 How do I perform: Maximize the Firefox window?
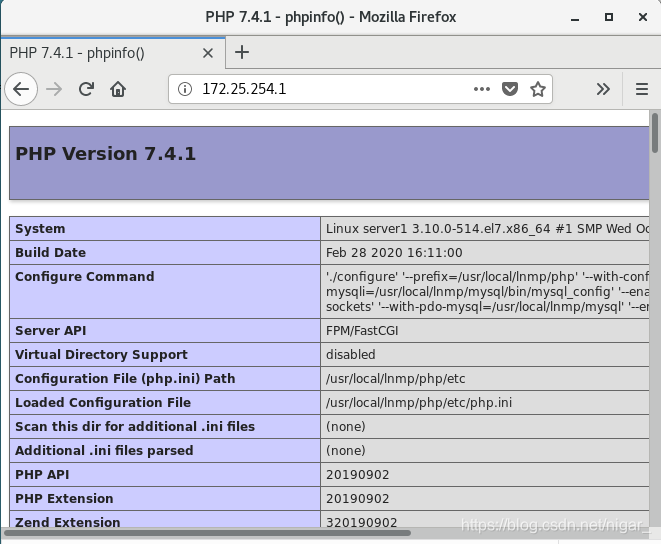609,17
